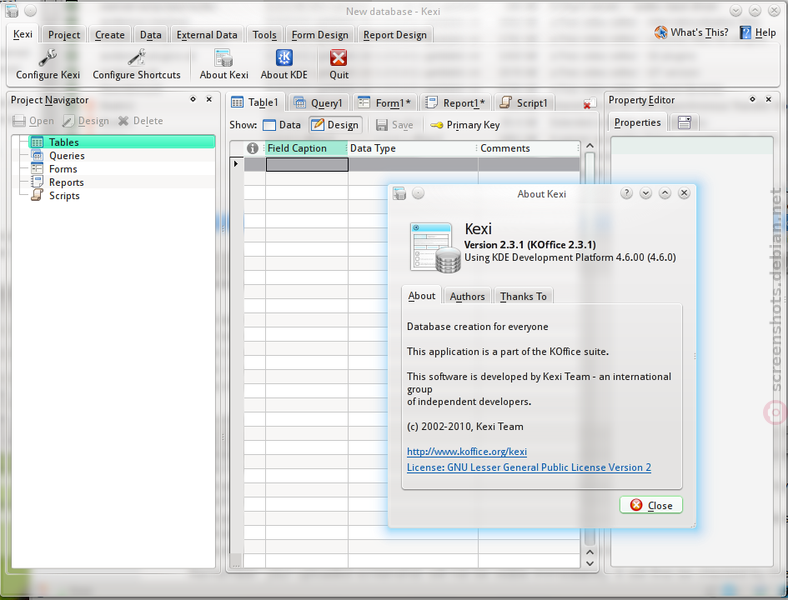This screenshot has width=788, height=600.
Task: Click the About Kexi dialog window menu icon
Action: coord(400,193)
